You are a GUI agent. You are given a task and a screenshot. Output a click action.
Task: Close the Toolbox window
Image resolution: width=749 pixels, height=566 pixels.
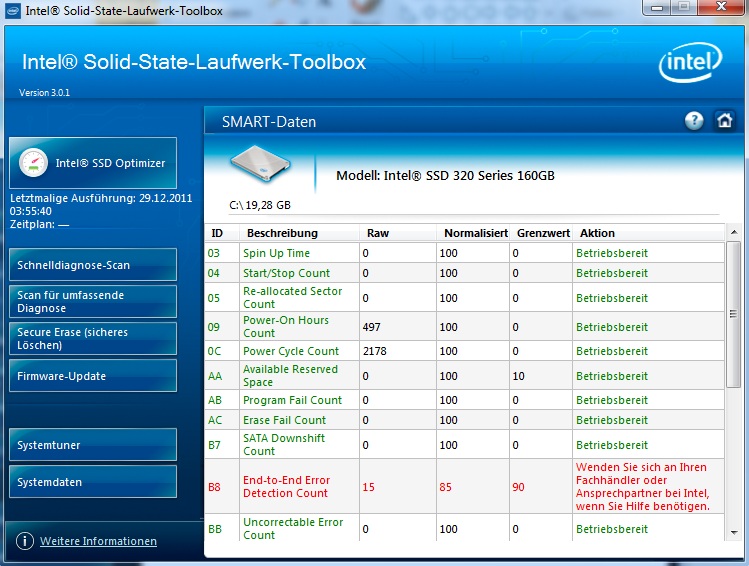pyautogui.click(x=721, y=7)
